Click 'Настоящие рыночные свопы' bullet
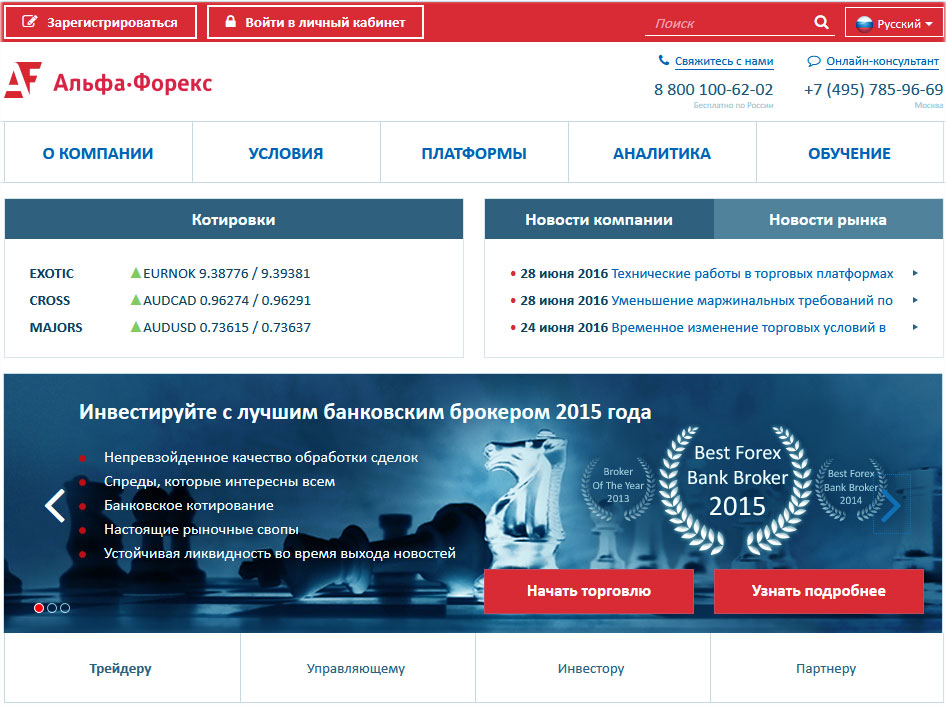The image size is (946, 707). pos(202,529)
